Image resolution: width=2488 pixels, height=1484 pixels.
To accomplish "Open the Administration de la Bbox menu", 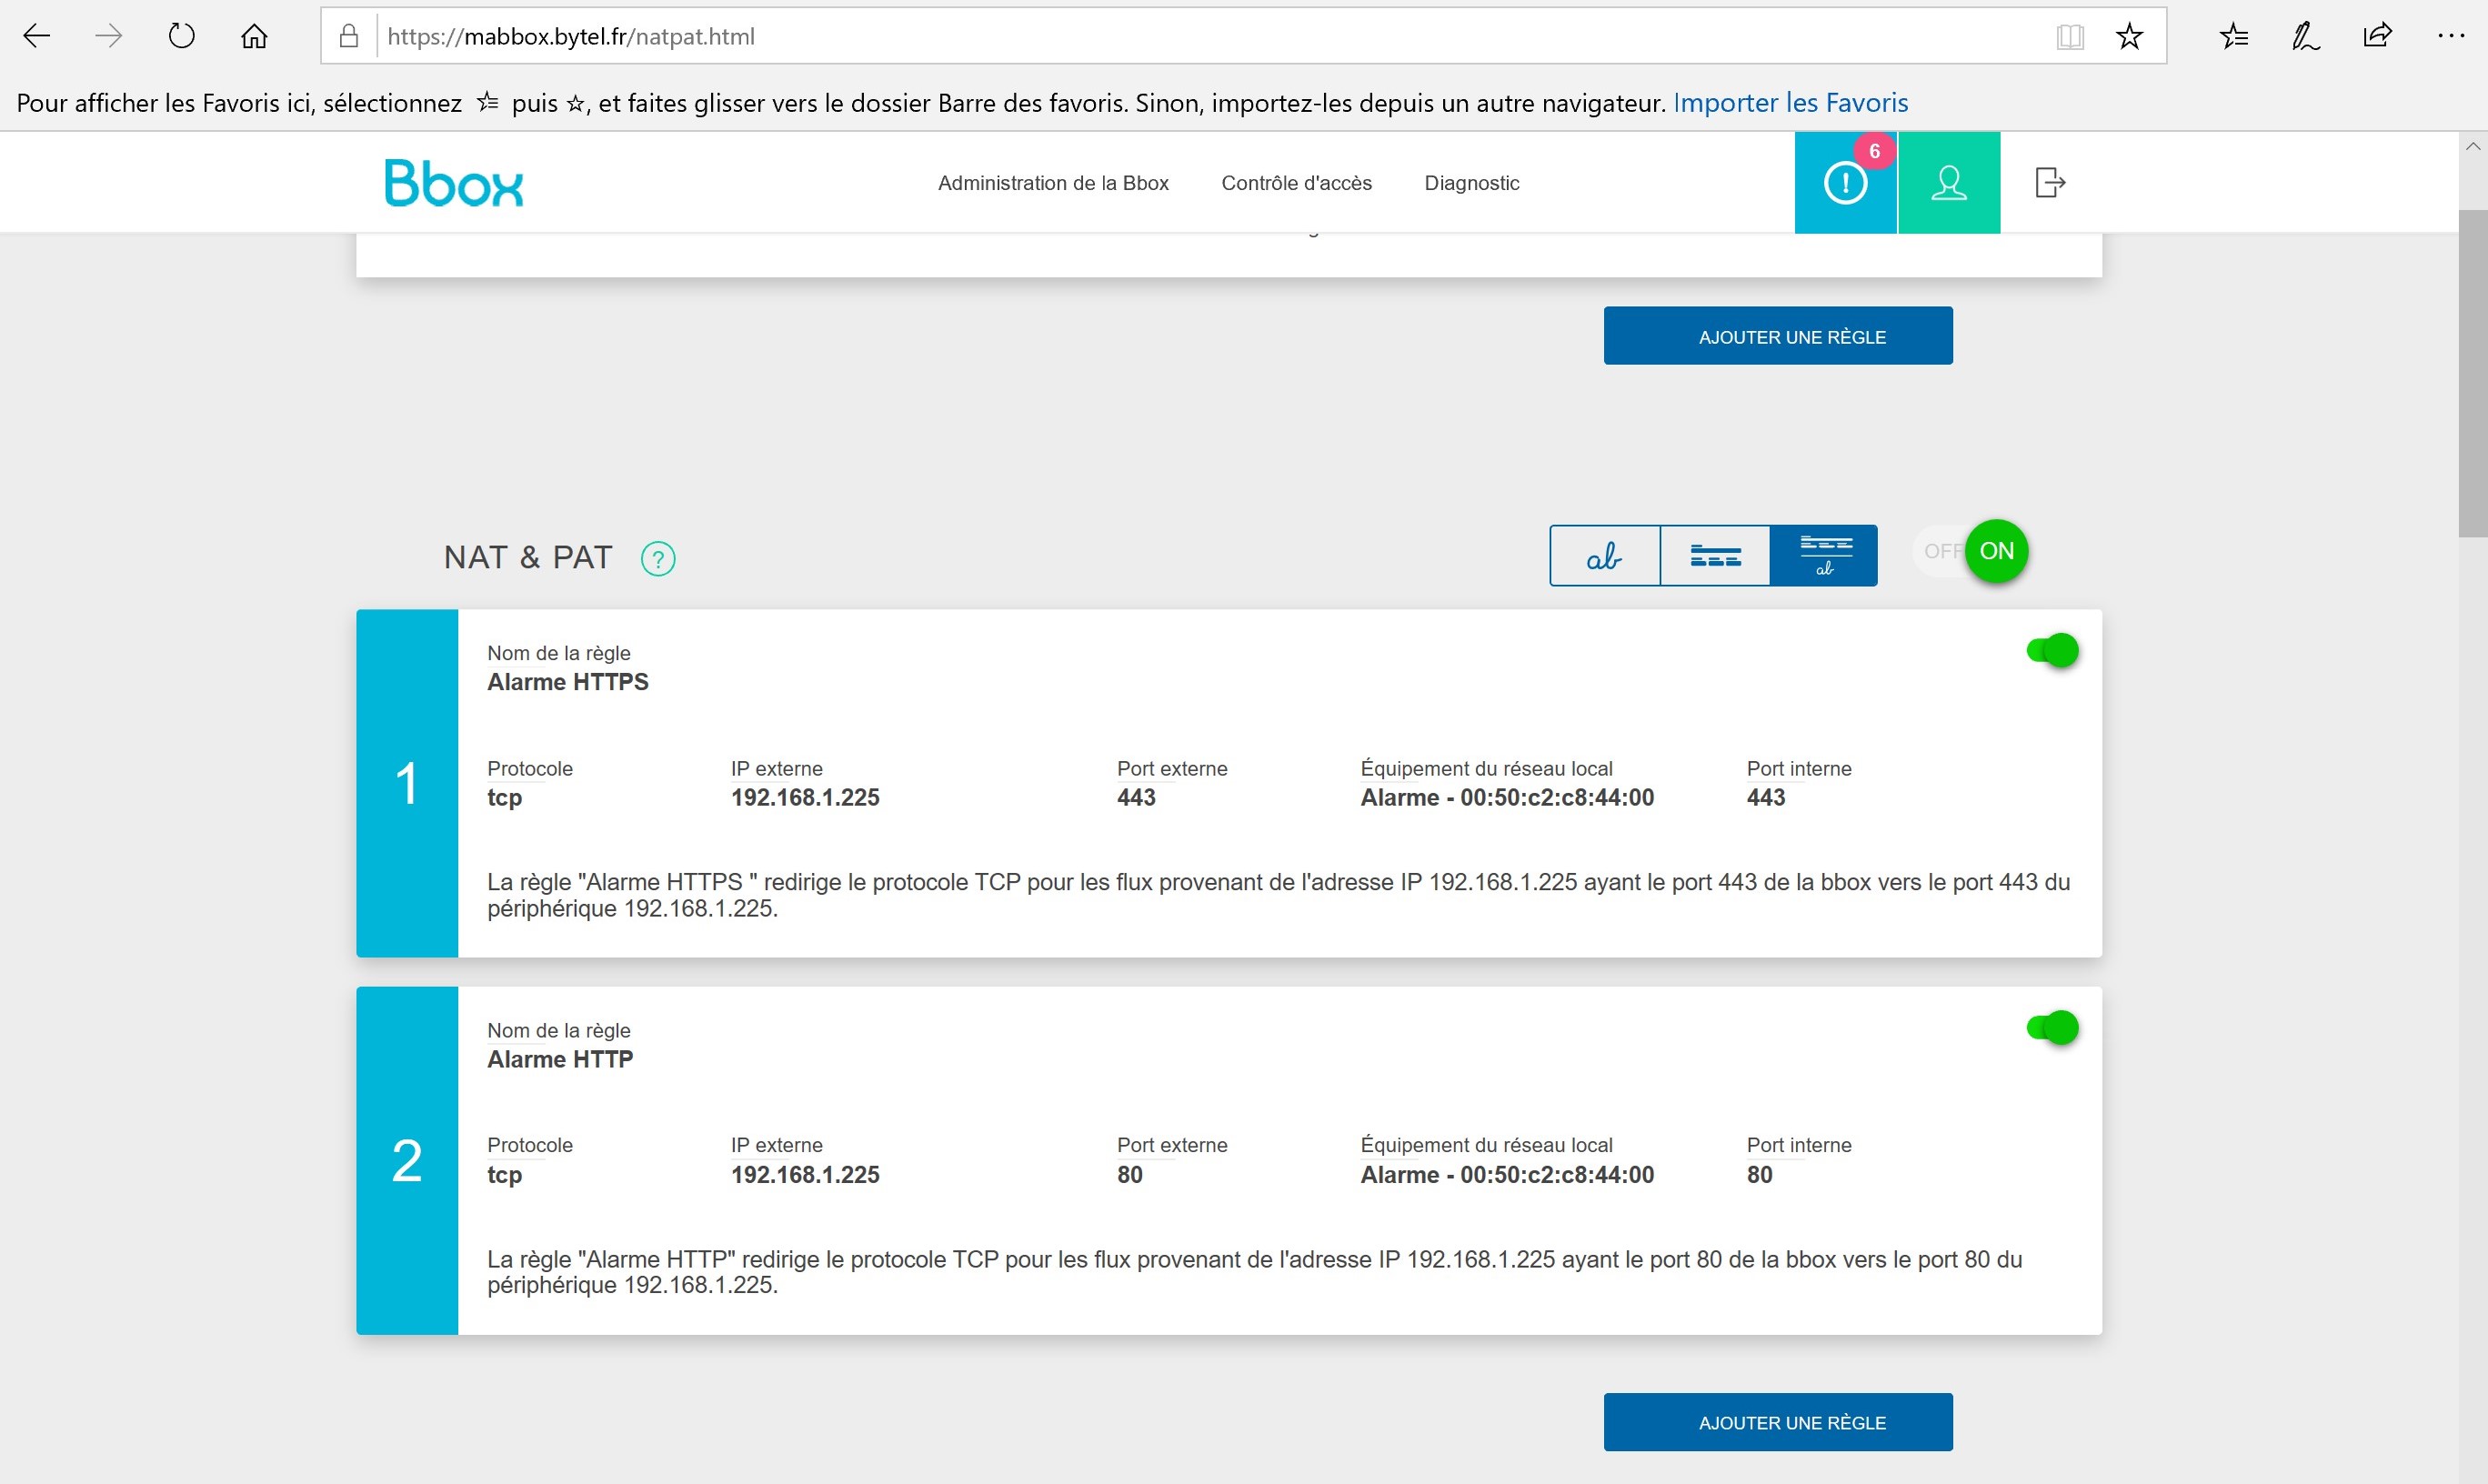I will (x=1053, y=183).
